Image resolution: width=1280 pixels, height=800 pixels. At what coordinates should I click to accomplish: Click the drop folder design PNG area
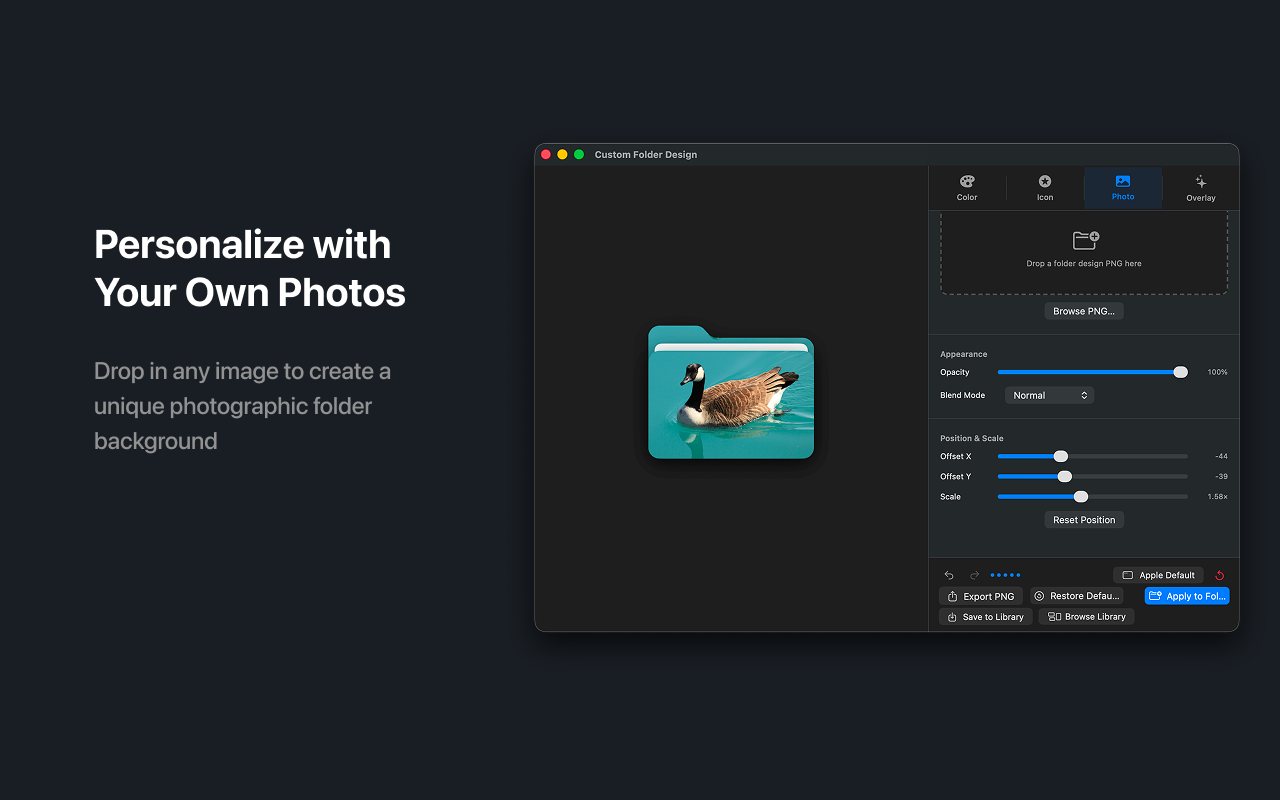click(x=1084, y=252)
